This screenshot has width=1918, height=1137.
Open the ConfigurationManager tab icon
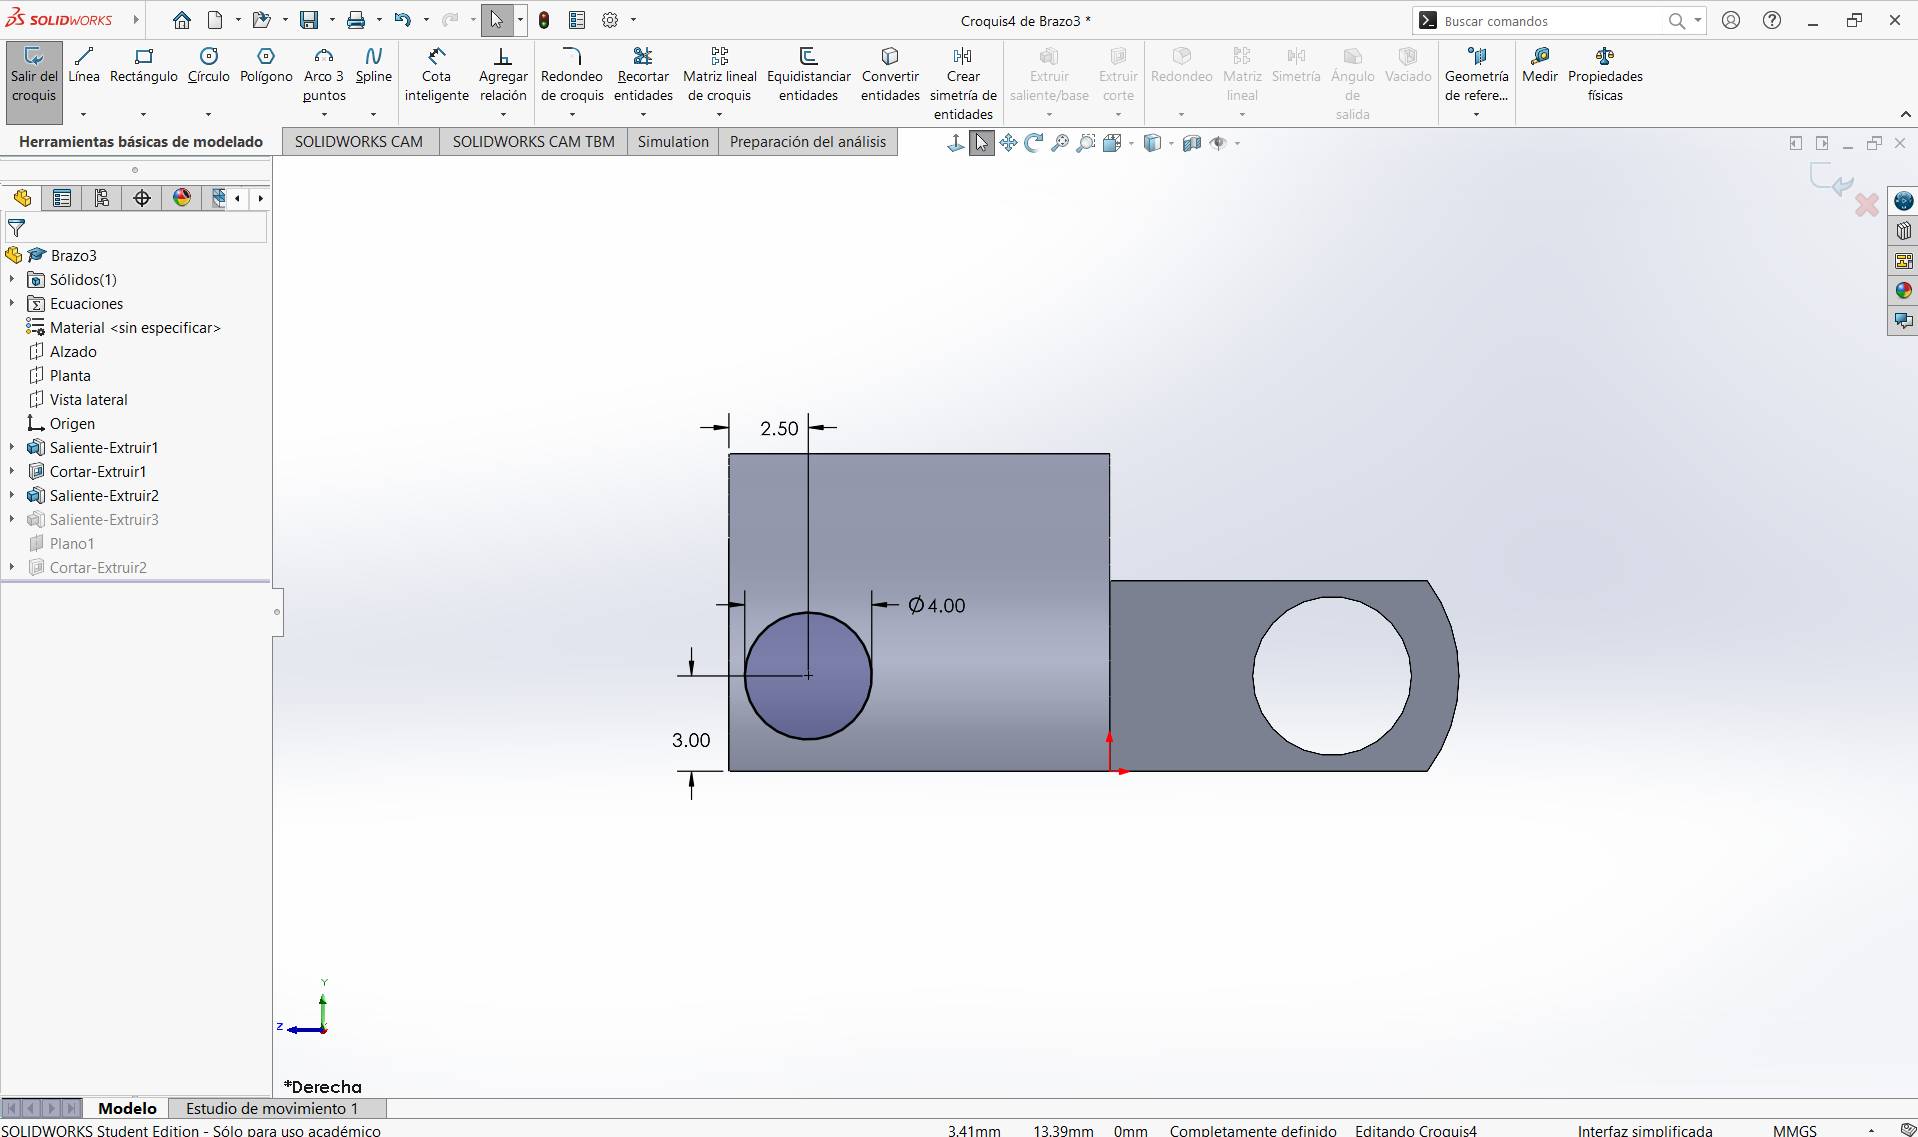pyautogui.click(x=102, y=198)
